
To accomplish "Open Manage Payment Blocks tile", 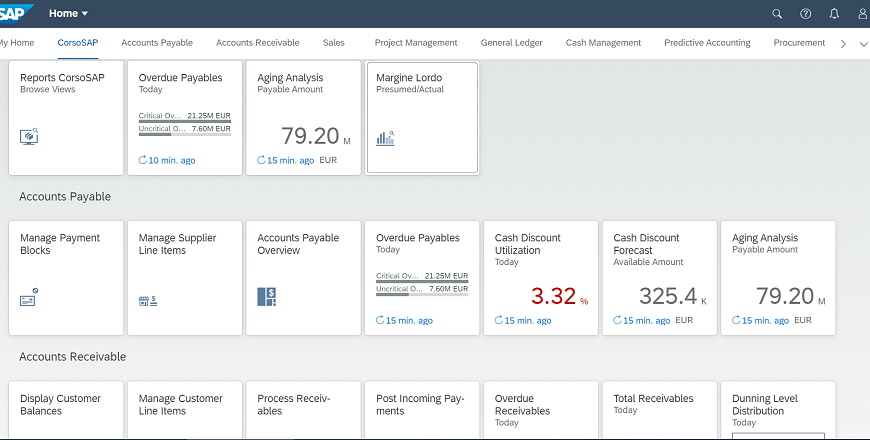I will click(x=66, y=277).
